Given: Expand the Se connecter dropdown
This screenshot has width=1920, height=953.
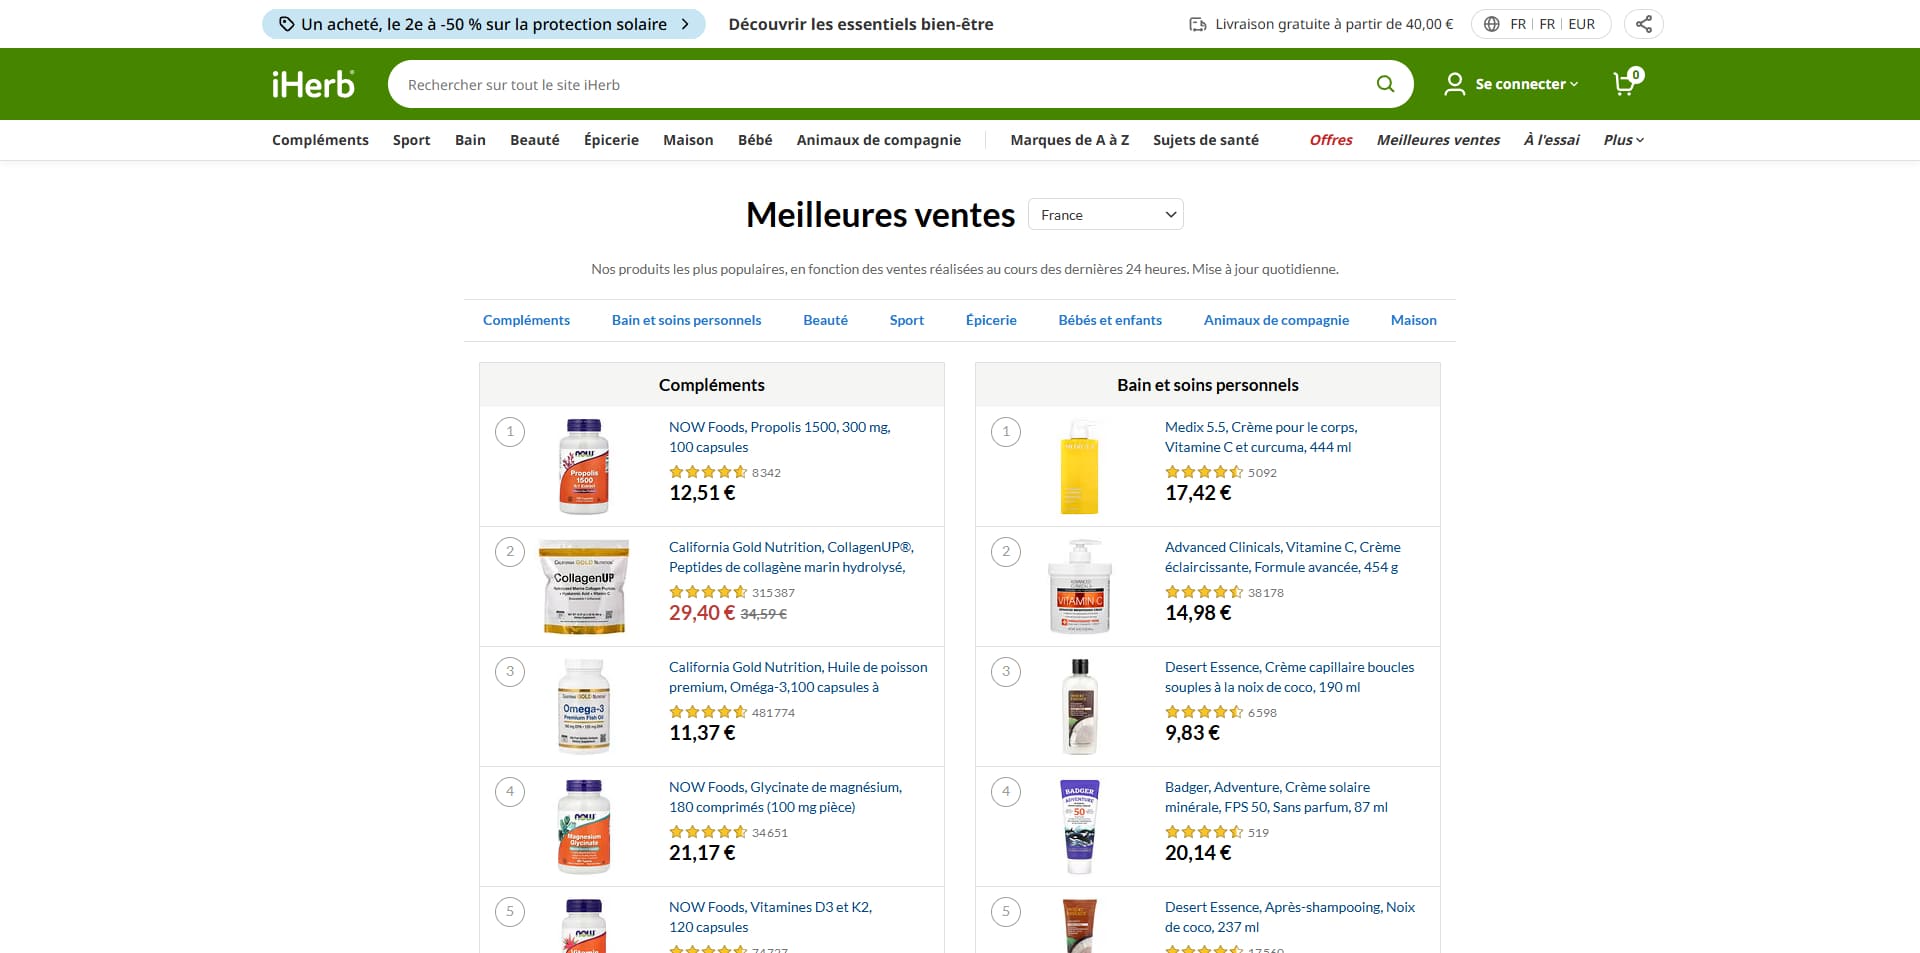Looking at the screenshot, I should pyautogui.click(x=1526, y=84).
